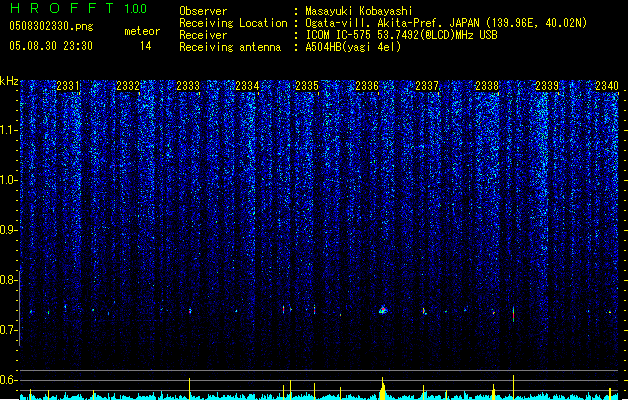The height and width of the screenshot is (400, 629).
Task: Click the 2338 time marker
Action: tap(487, 86)
